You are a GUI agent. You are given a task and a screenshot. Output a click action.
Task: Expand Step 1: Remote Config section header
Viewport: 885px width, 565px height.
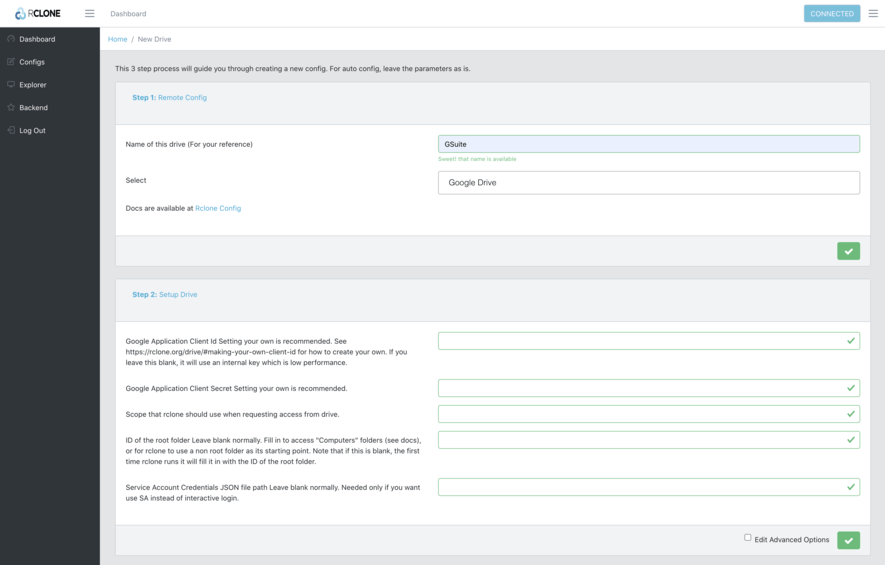click(x=169, y=98)
